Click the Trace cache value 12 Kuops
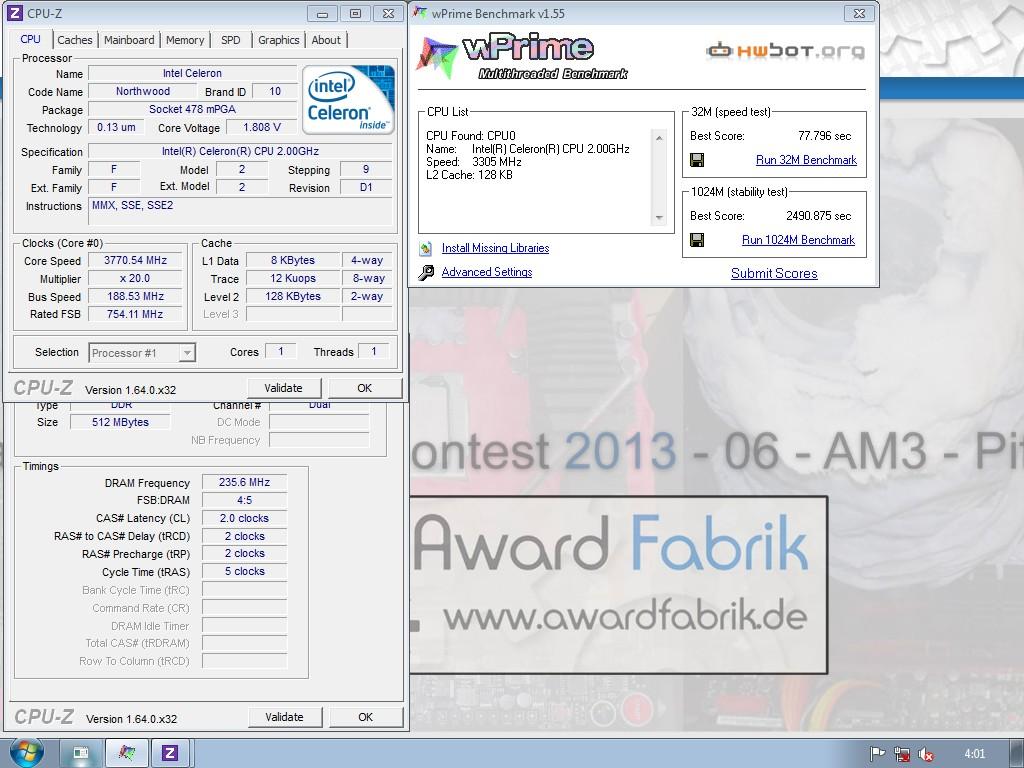Image resolution: width=1024 pixels, height=768 pixels. 293,278
